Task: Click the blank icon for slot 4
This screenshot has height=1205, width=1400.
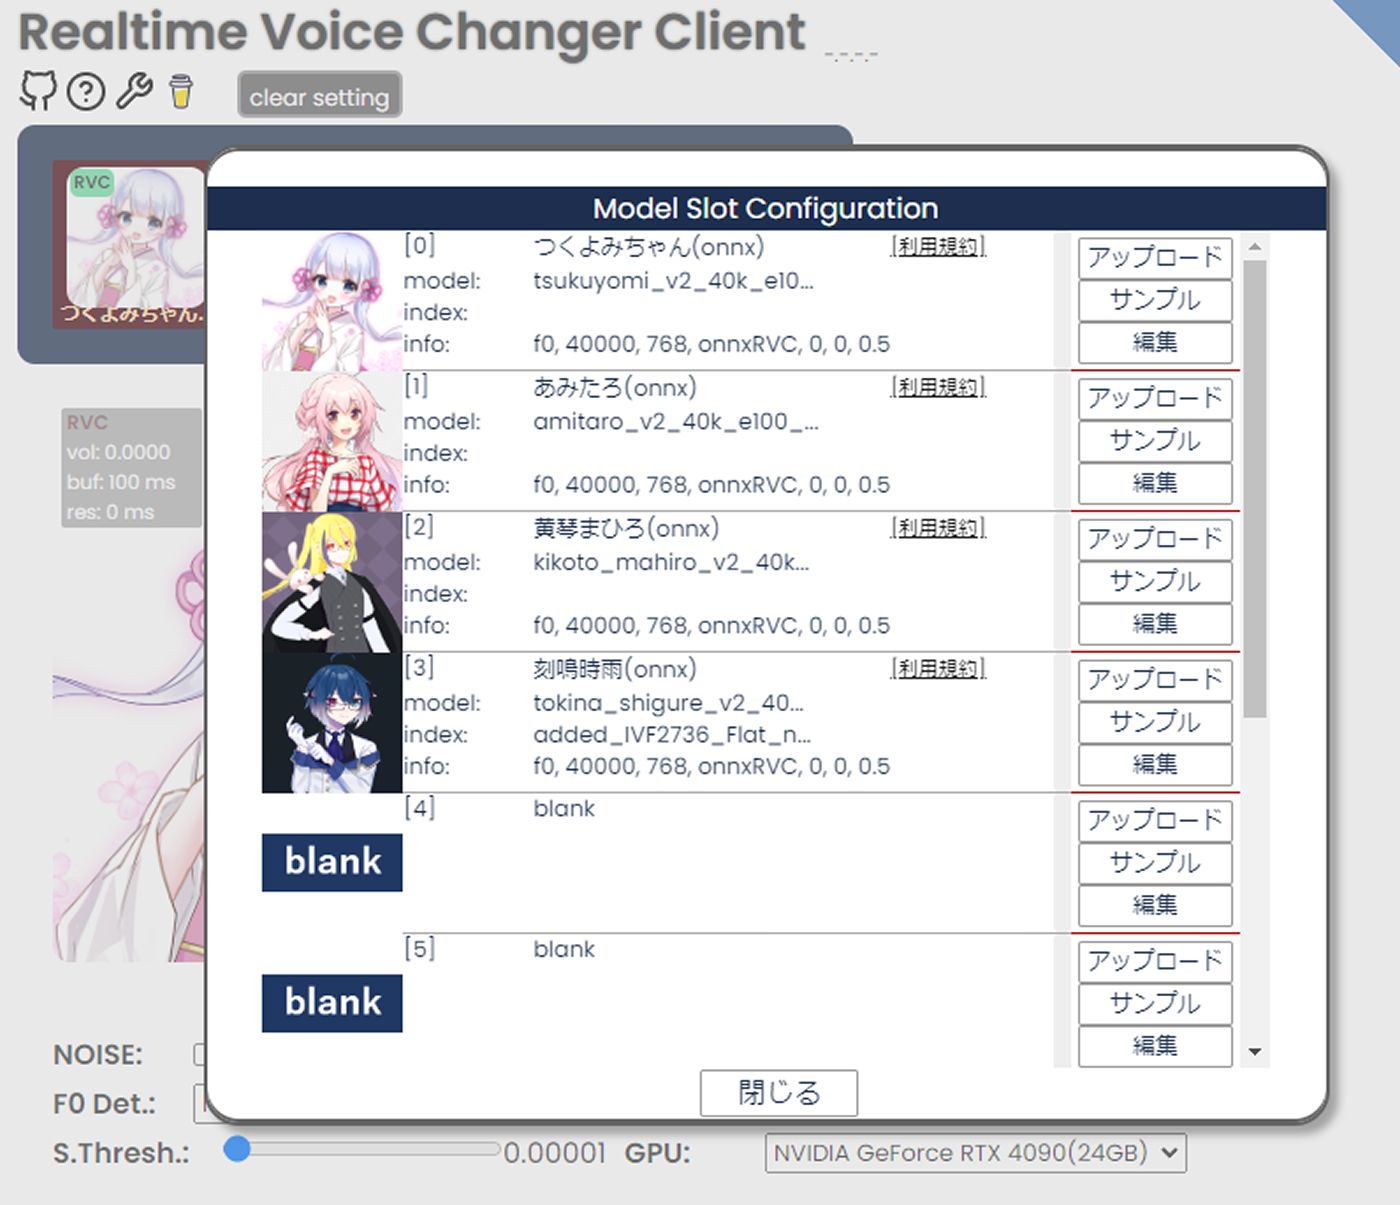Action: point(332,862)
